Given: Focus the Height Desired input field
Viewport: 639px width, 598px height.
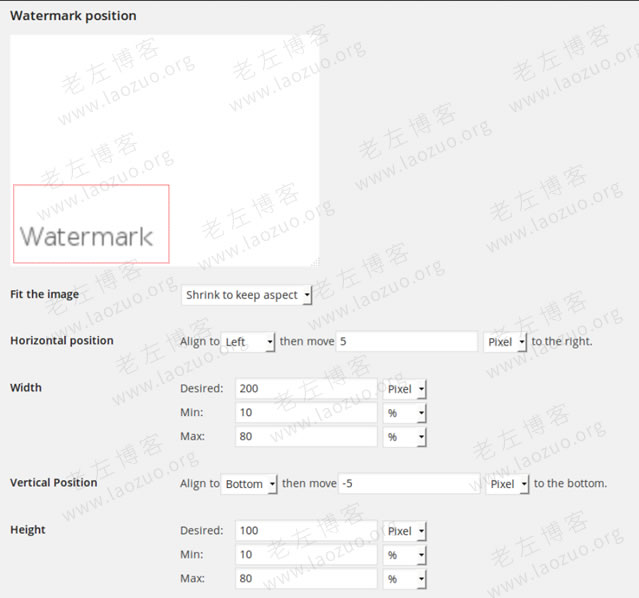Looking at the screenshot, I should pyautogui.click(x=306, y=531).
